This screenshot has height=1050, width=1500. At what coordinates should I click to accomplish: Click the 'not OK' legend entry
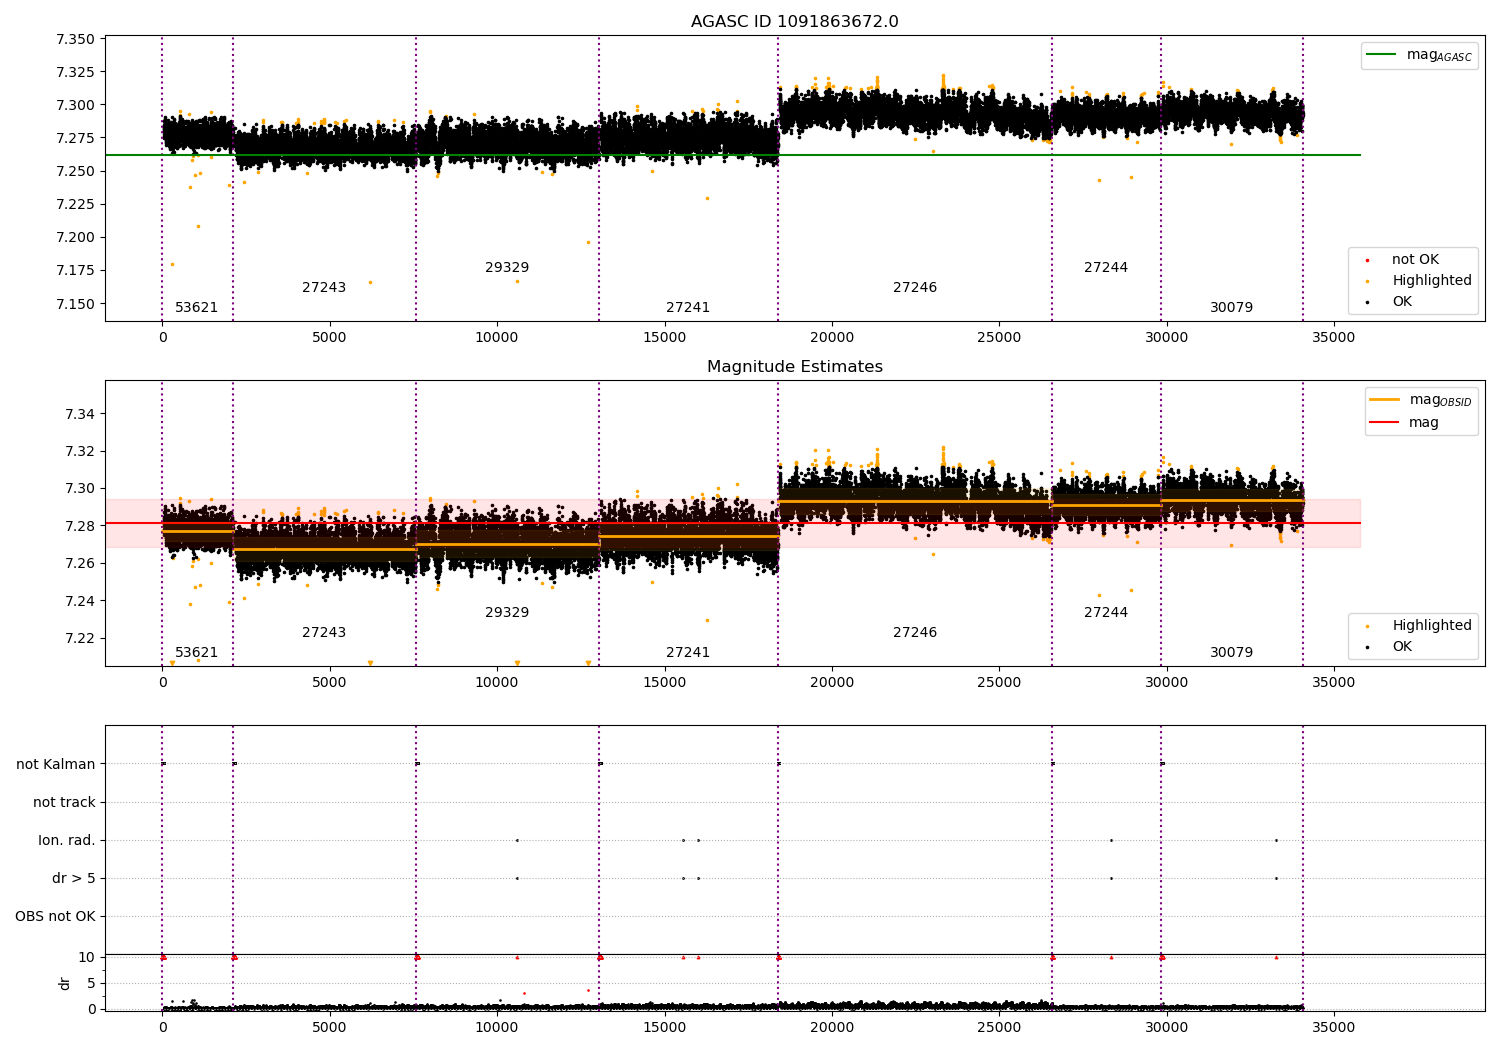point(1415,259)
